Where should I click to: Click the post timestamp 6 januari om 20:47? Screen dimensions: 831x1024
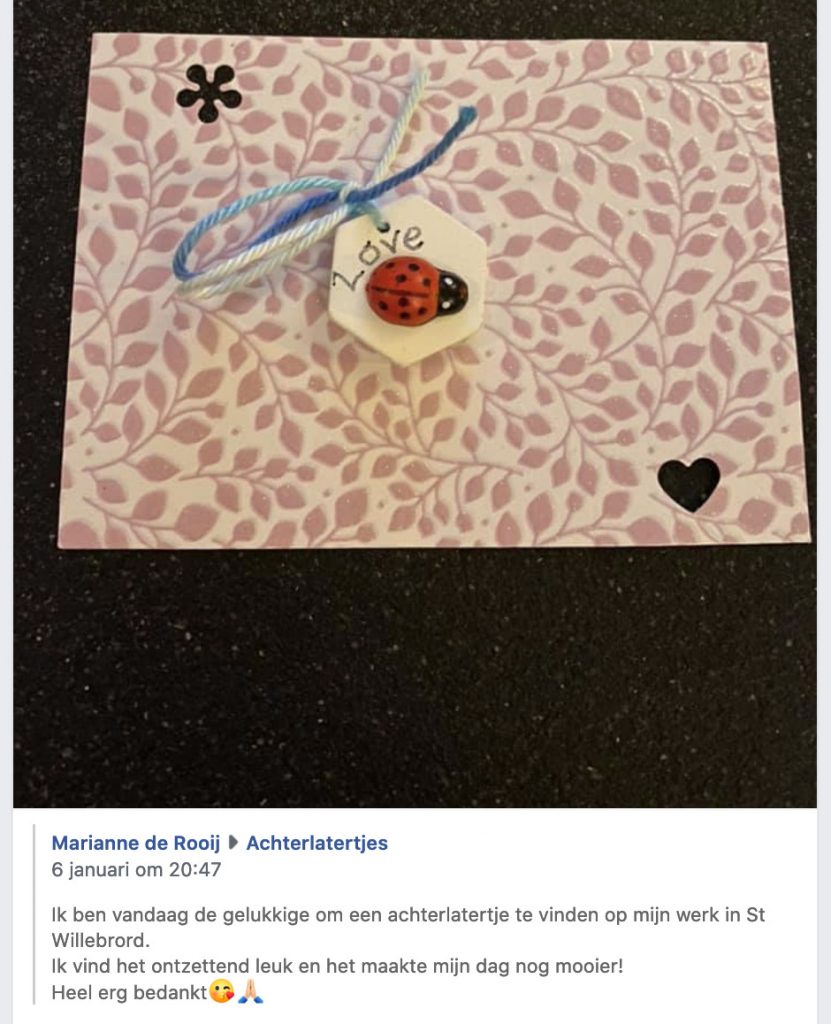(x=137, y=870)
